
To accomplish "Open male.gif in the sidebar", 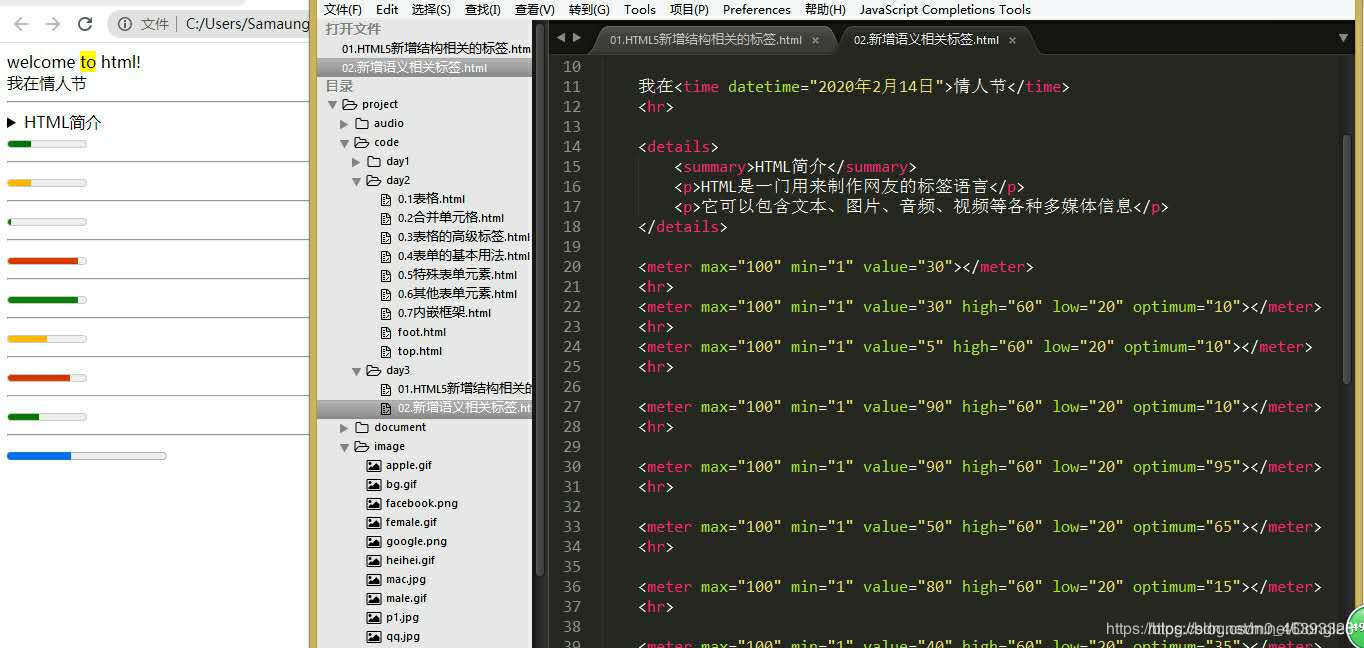I will pos(406,599).
